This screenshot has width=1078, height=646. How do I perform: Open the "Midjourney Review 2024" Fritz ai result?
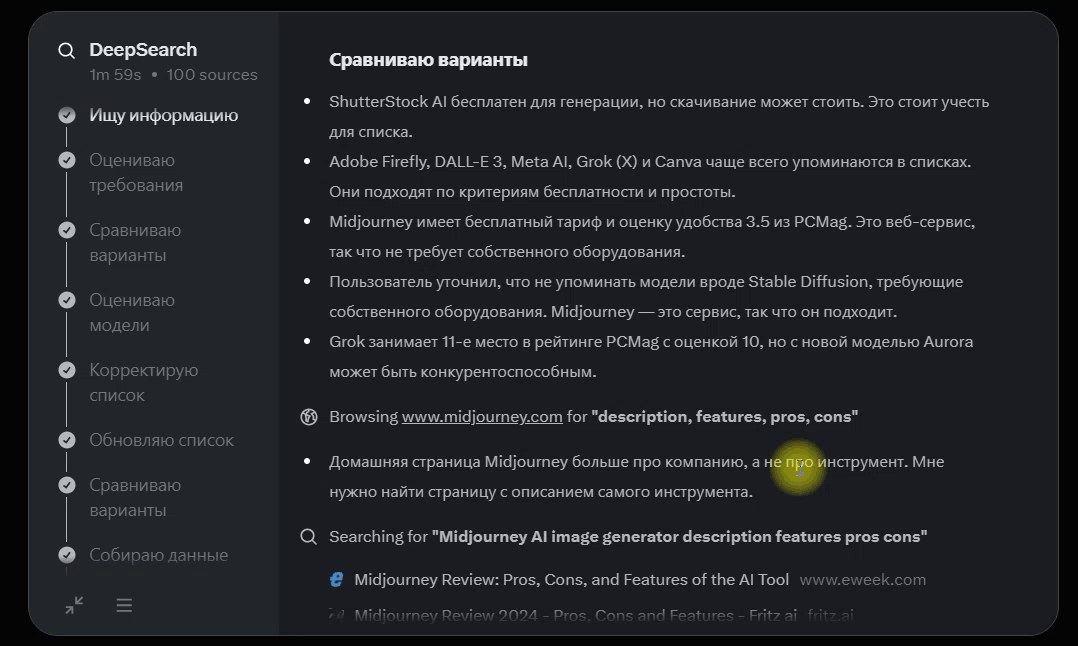[x=575, y=616]
